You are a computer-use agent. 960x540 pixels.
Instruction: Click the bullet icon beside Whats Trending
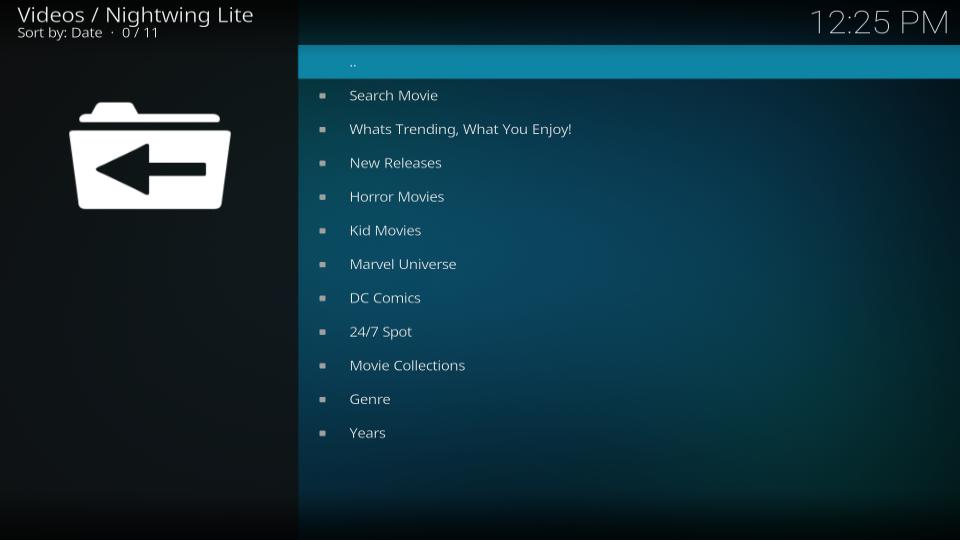[x=323, y=129]
